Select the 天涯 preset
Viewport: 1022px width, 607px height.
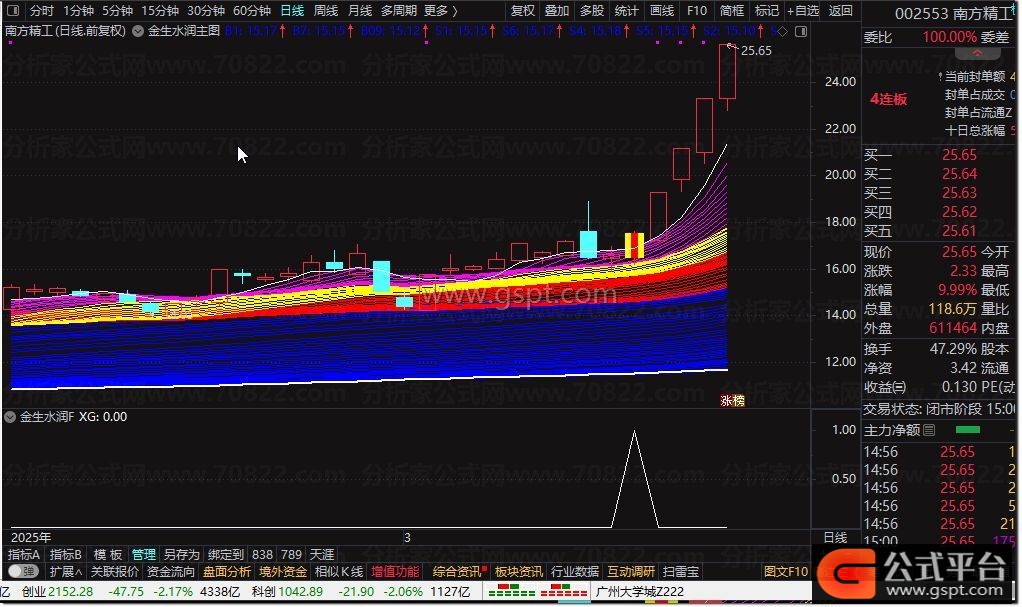pyautogui.click(x=321, y=554)
